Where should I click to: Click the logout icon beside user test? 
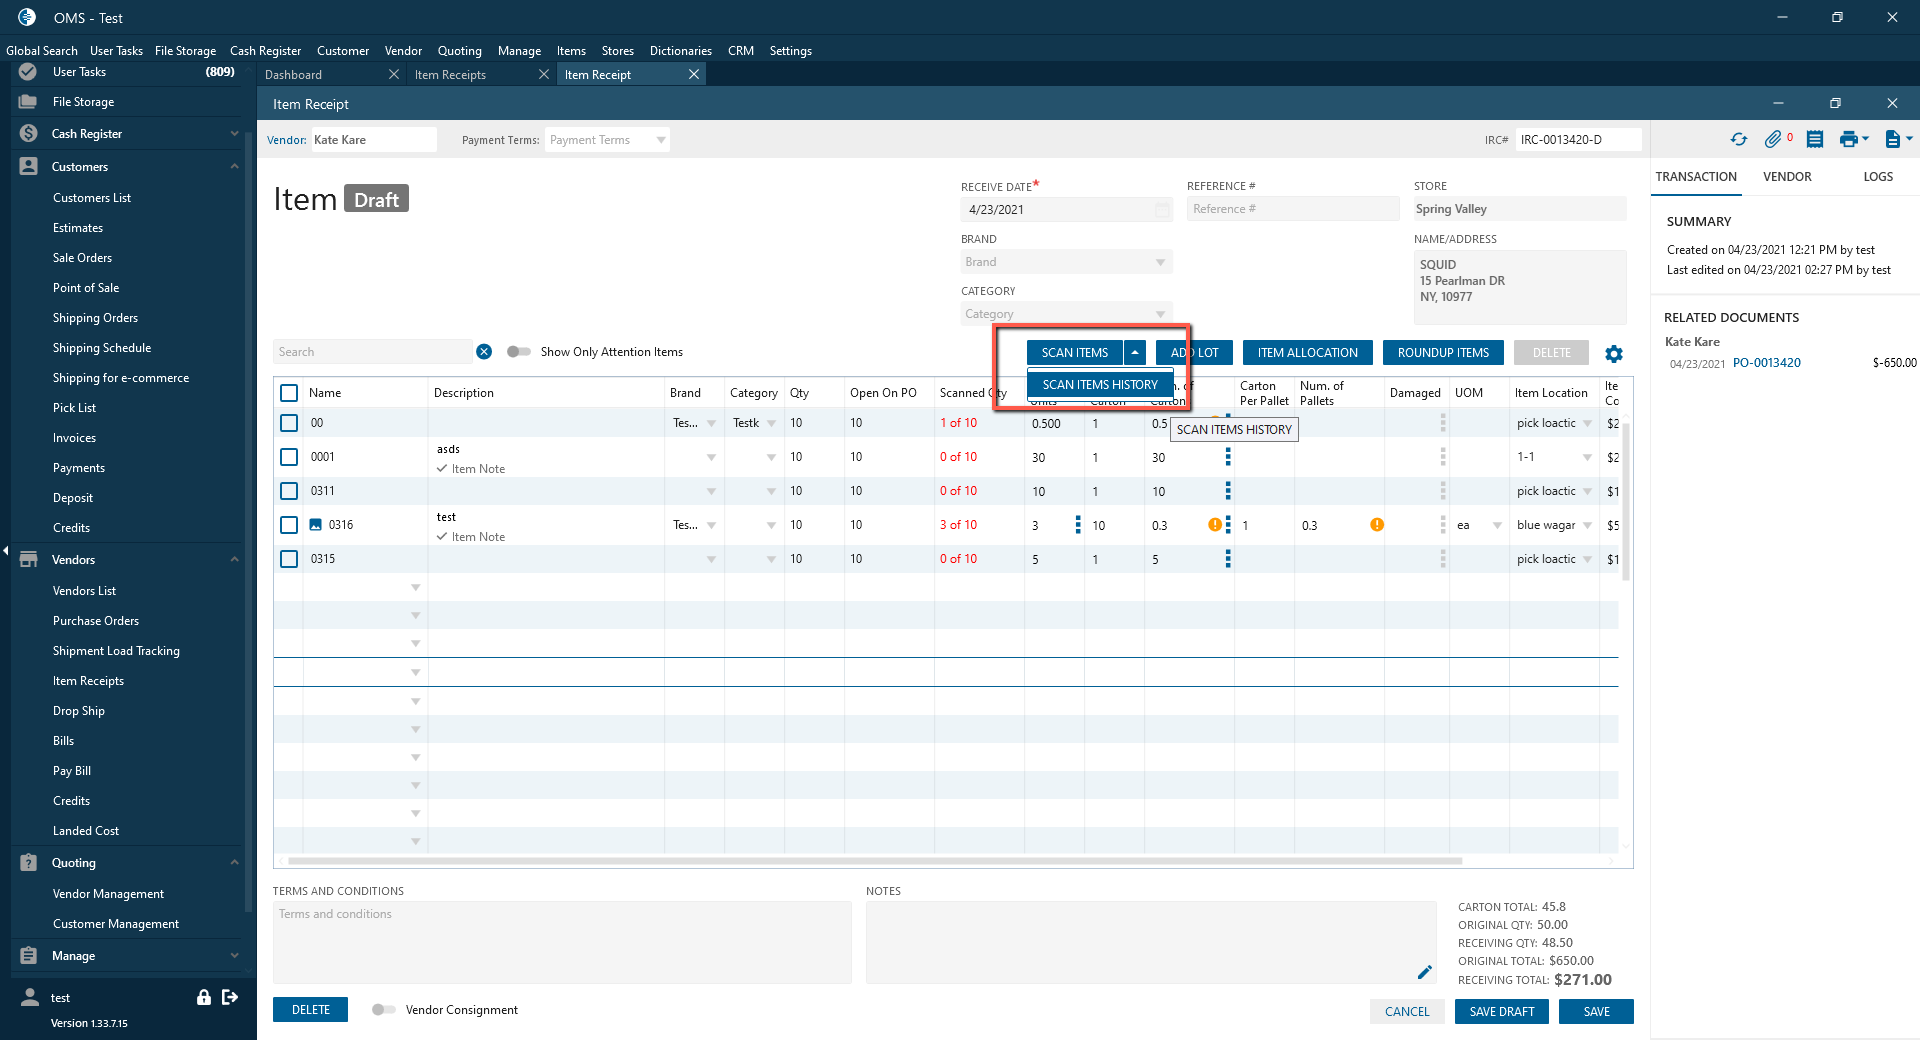[x=230, y=997]
